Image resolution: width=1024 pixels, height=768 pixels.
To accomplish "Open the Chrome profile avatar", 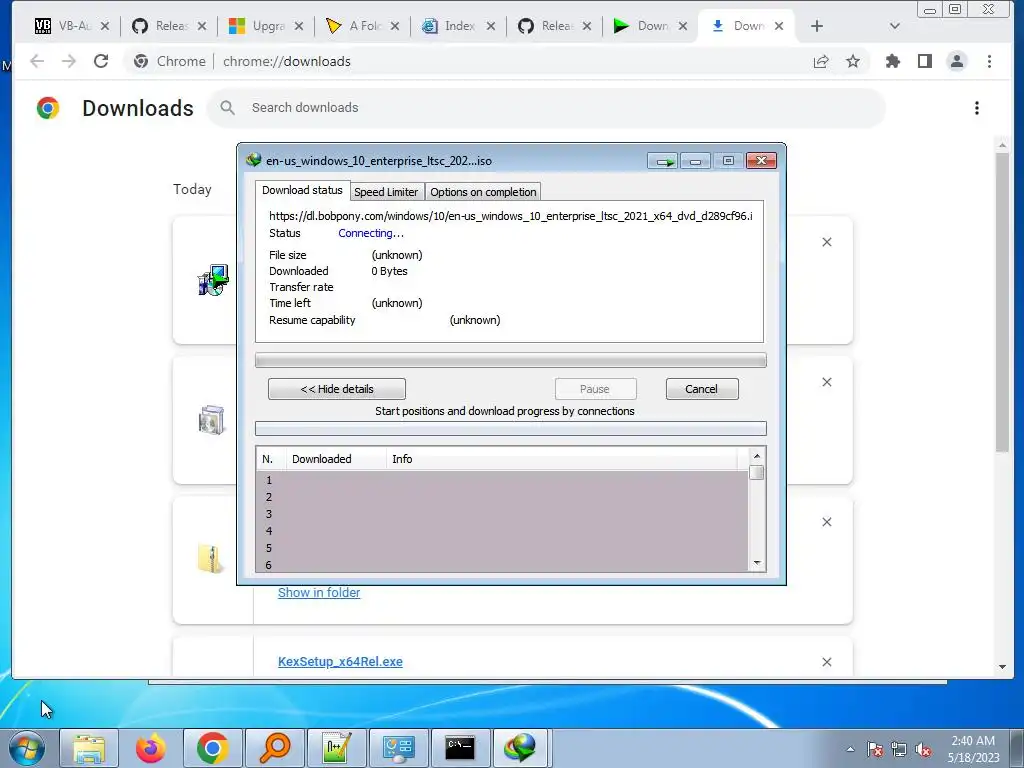I will tap(957, 61).
